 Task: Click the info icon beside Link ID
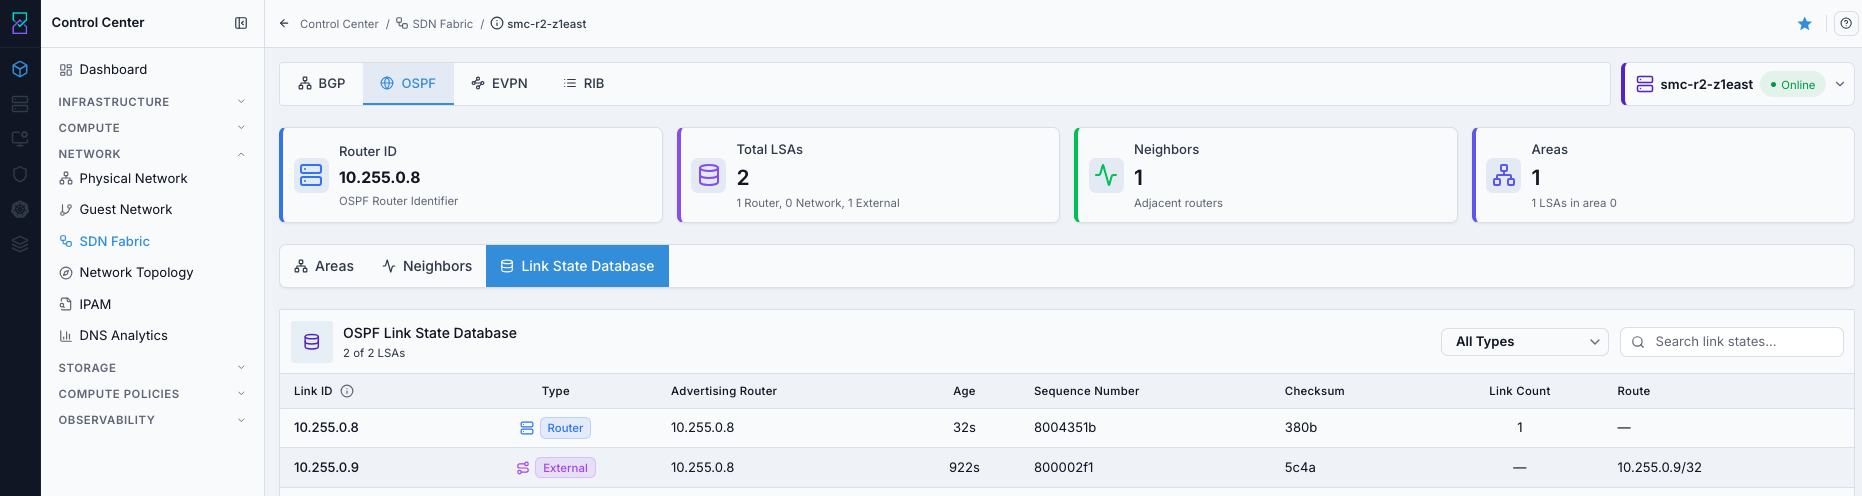(x=347, y=391)
